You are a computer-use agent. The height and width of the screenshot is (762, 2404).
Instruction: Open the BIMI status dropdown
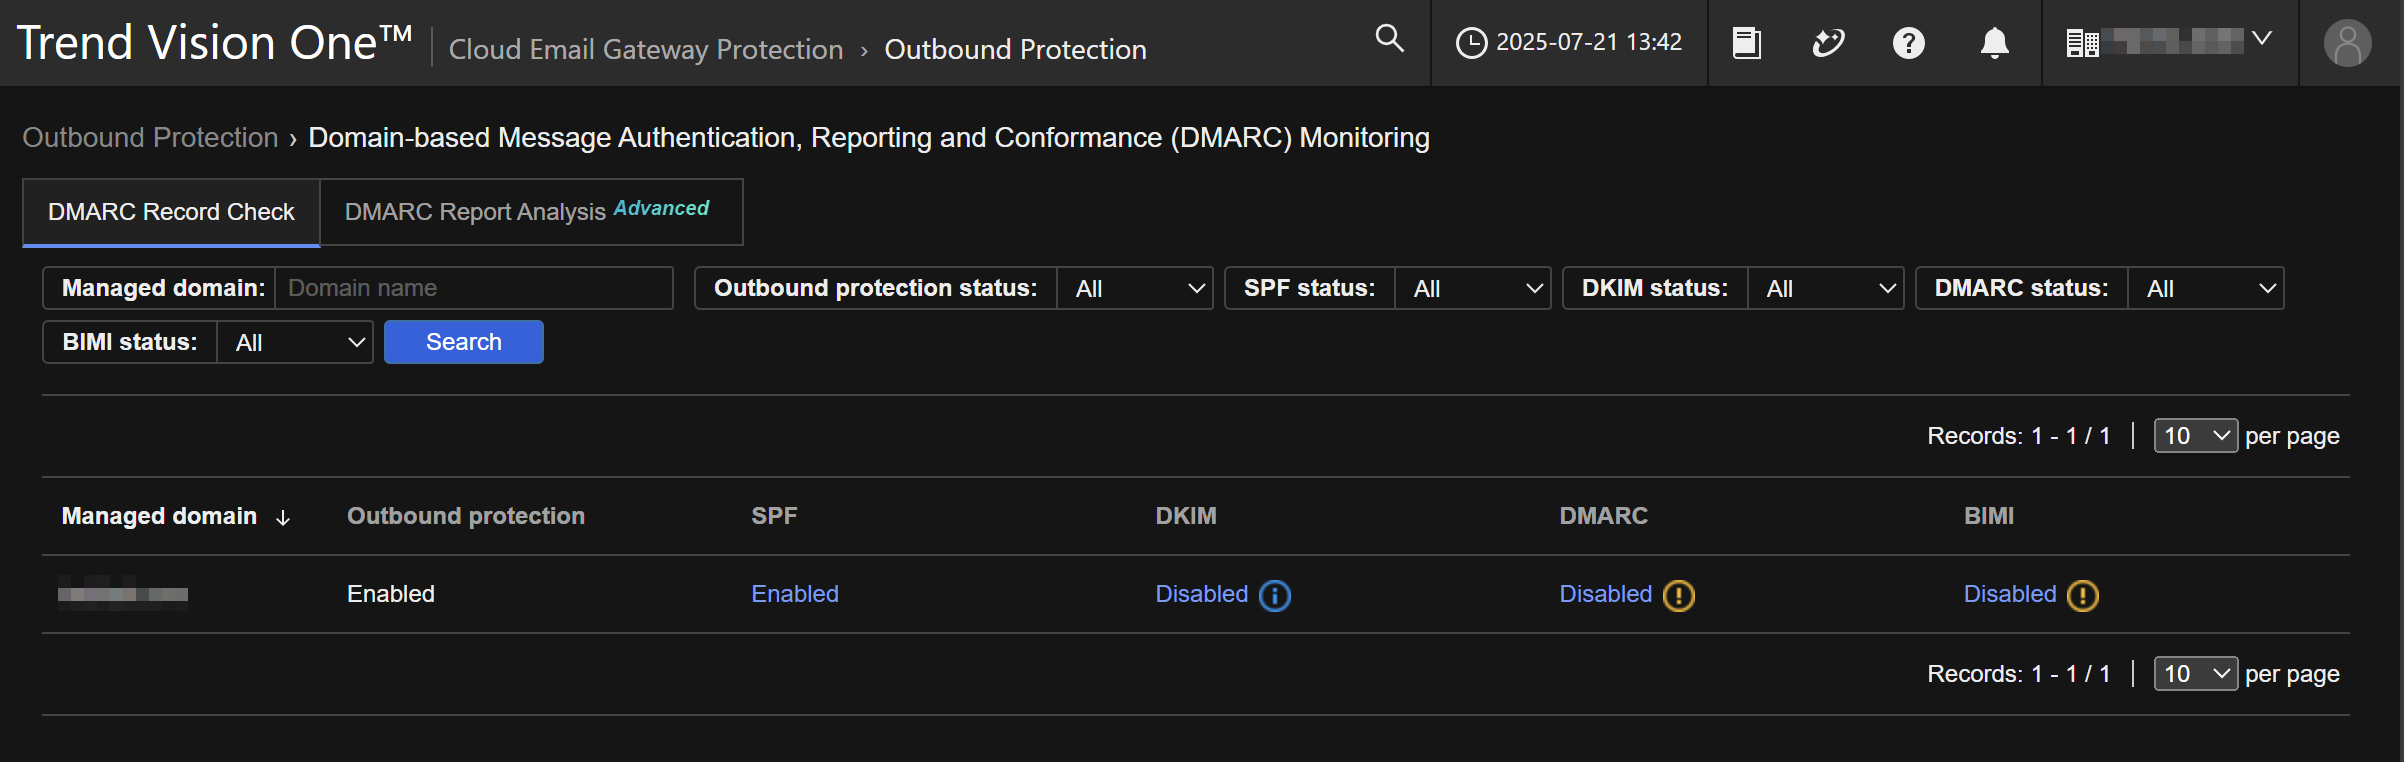click(296, 343)
